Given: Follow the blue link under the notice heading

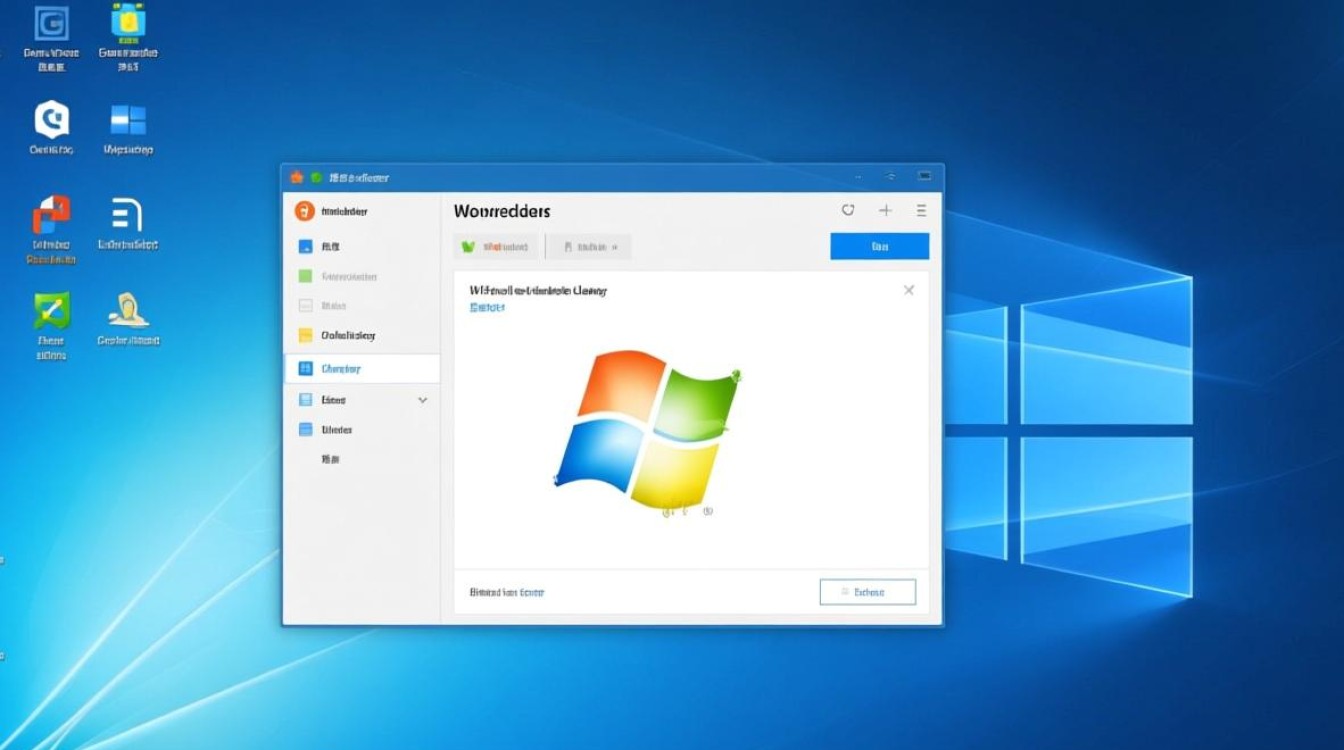Looking at the screenshot, I should click(x=488, y=307).
